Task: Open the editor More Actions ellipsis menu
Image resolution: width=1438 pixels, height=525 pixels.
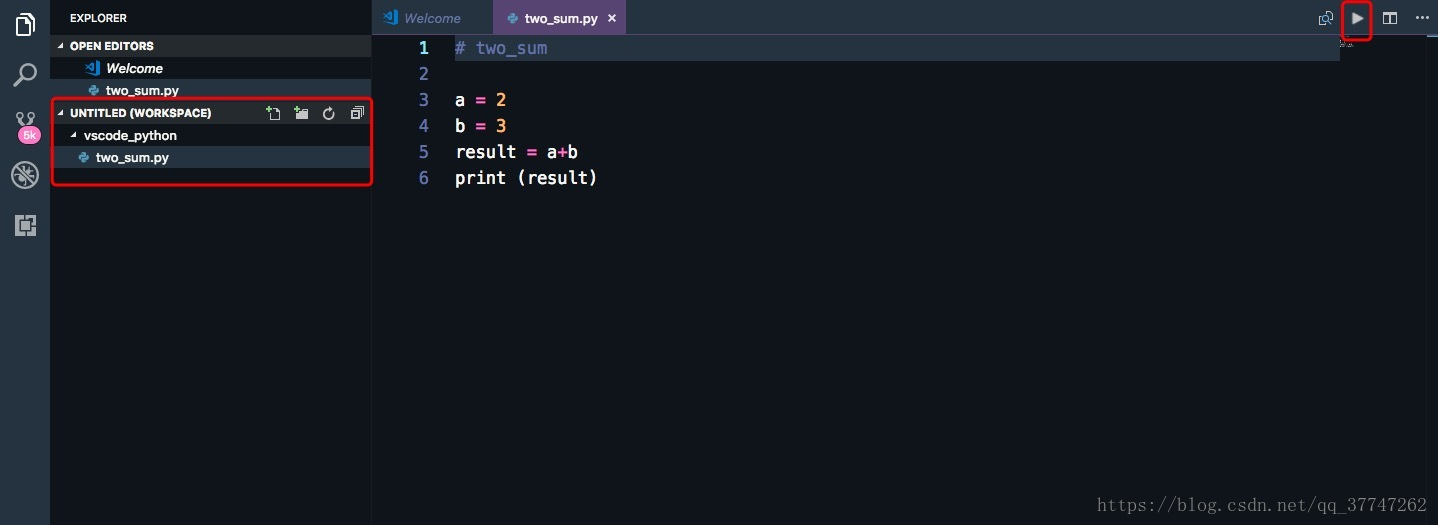Action: (1422, 18)
